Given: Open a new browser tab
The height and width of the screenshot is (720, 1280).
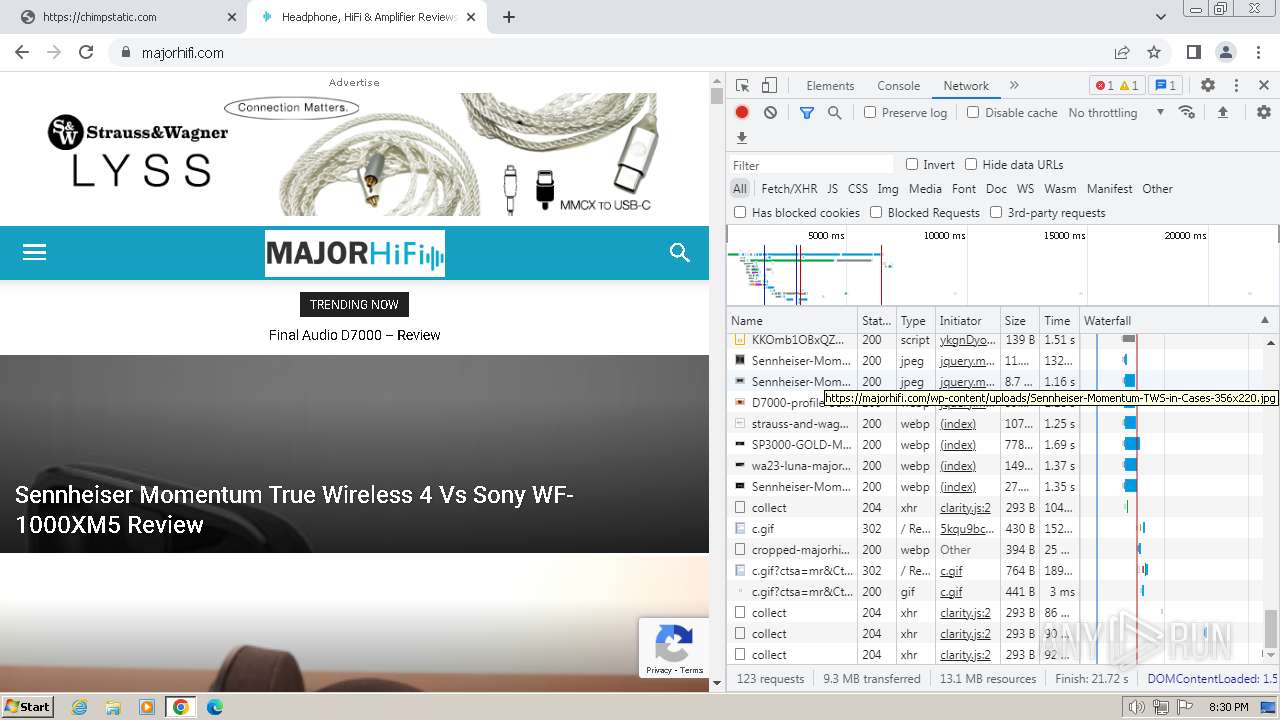Looking at the screenshot, I should click(x=509, y=17).
